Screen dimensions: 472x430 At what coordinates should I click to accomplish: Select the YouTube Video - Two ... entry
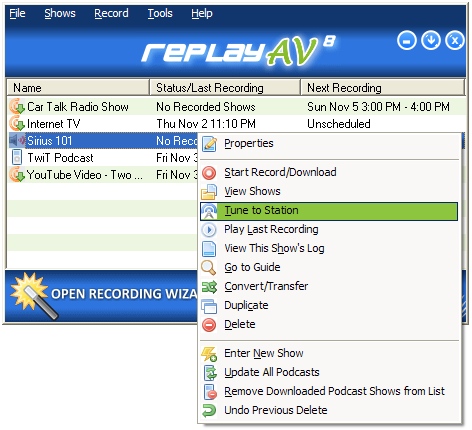[85, 175]
